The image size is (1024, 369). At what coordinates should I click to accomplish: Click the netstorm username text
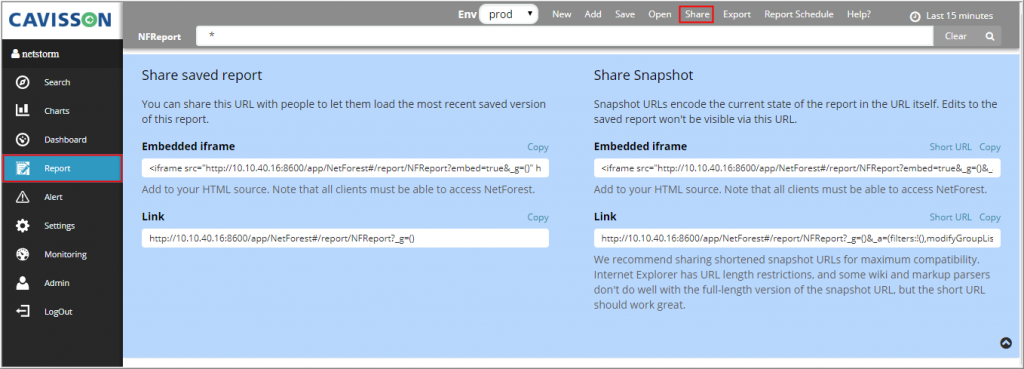click(40, 54)
